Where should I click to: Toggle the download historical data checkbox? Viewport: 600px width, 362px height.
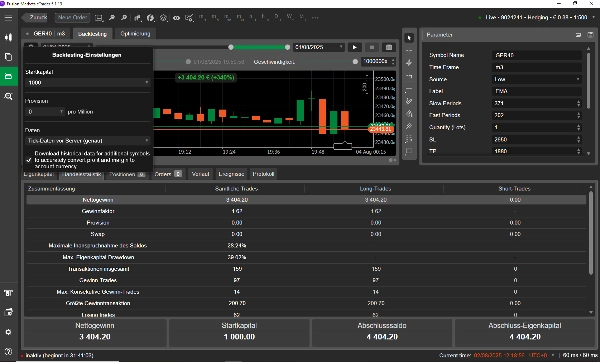click(29, 160)
